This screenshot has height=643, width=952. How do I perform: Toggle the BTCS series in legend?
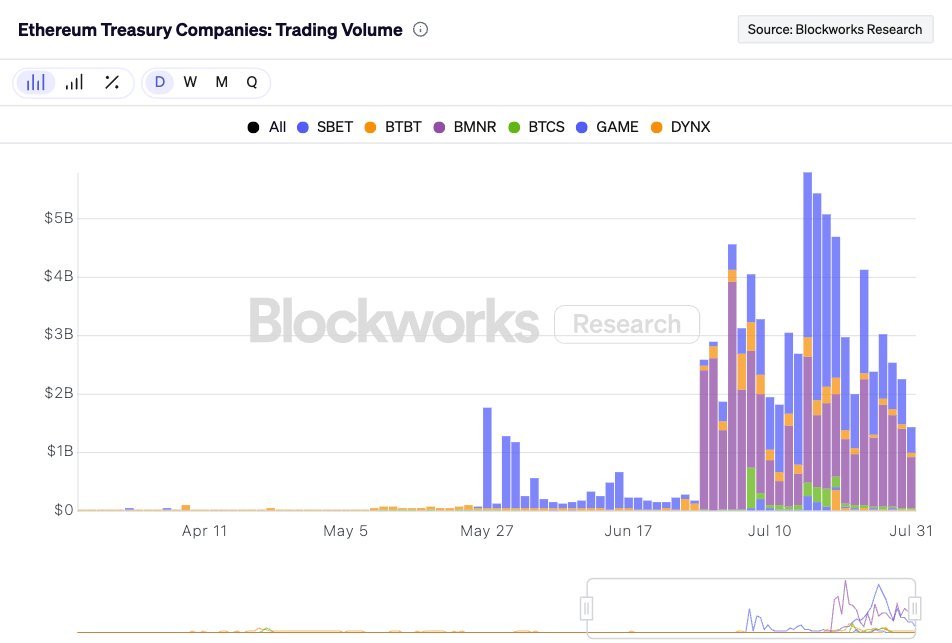[x=536, y=127]
